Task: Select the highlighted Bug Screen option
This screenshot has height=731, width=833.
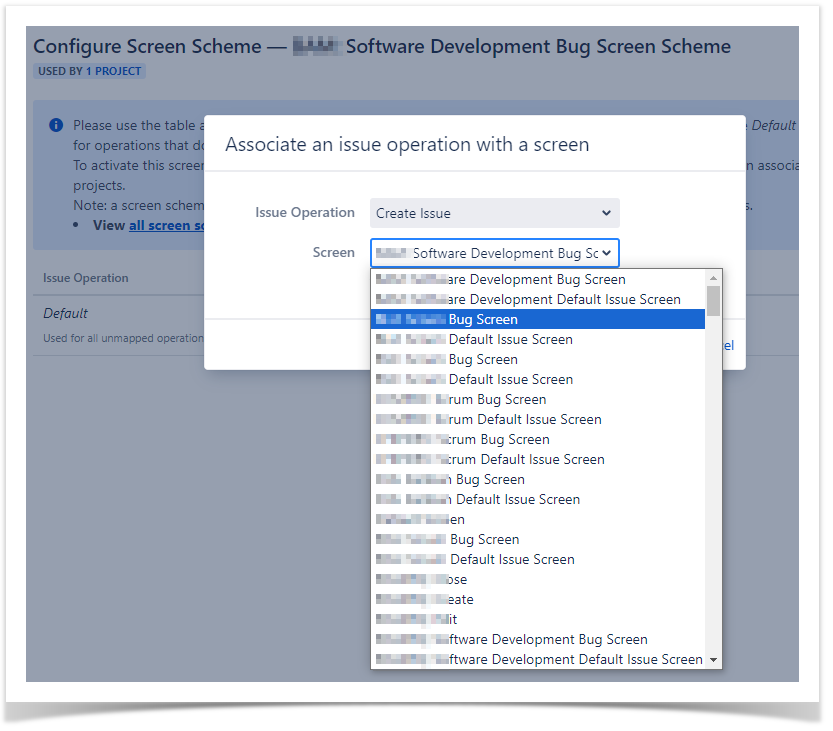Action: [x=538, y=319]
